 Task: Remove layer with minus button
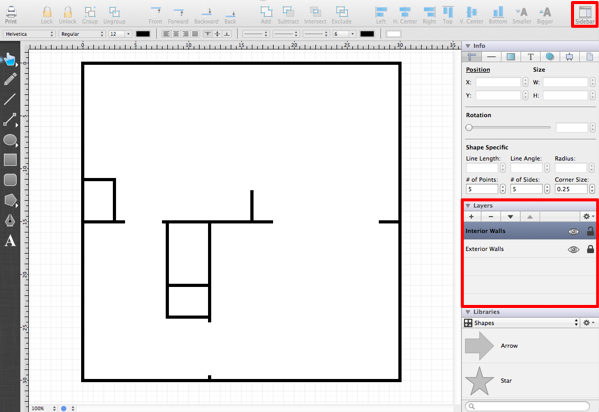[491, 217]
